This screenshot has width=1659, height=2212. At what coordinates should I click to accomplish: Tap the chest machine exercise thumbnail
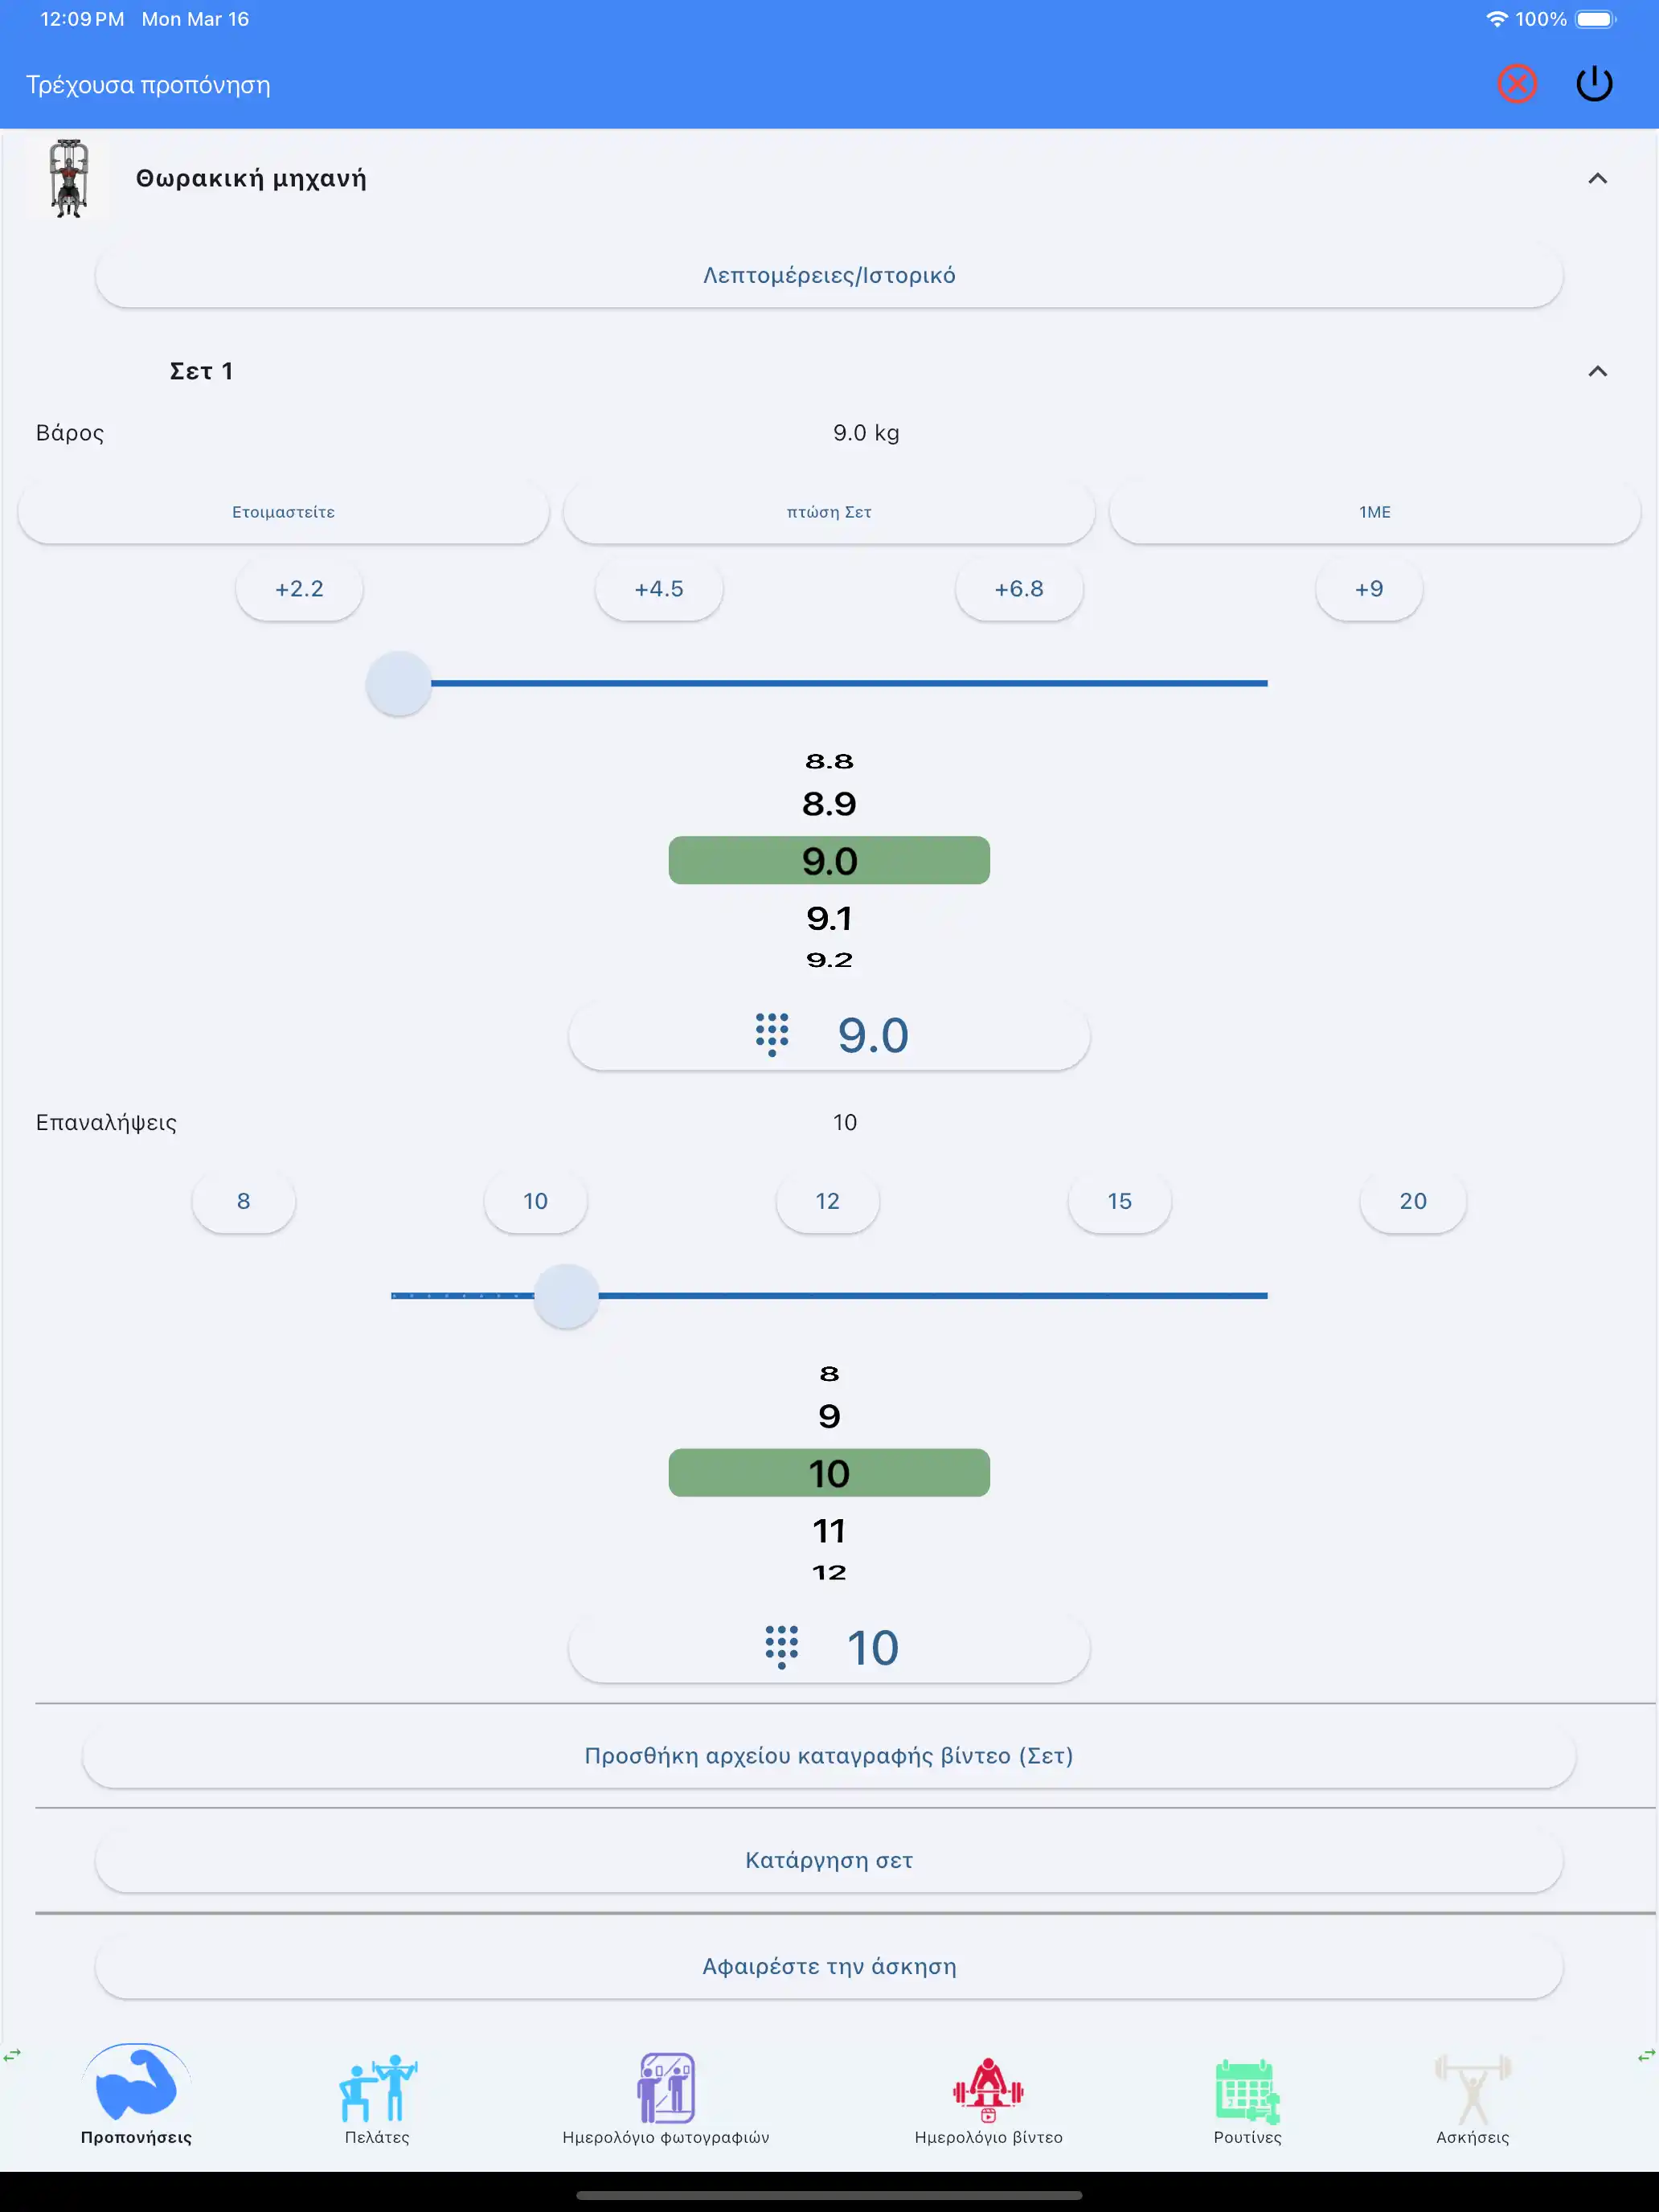[x=68, y=178]
